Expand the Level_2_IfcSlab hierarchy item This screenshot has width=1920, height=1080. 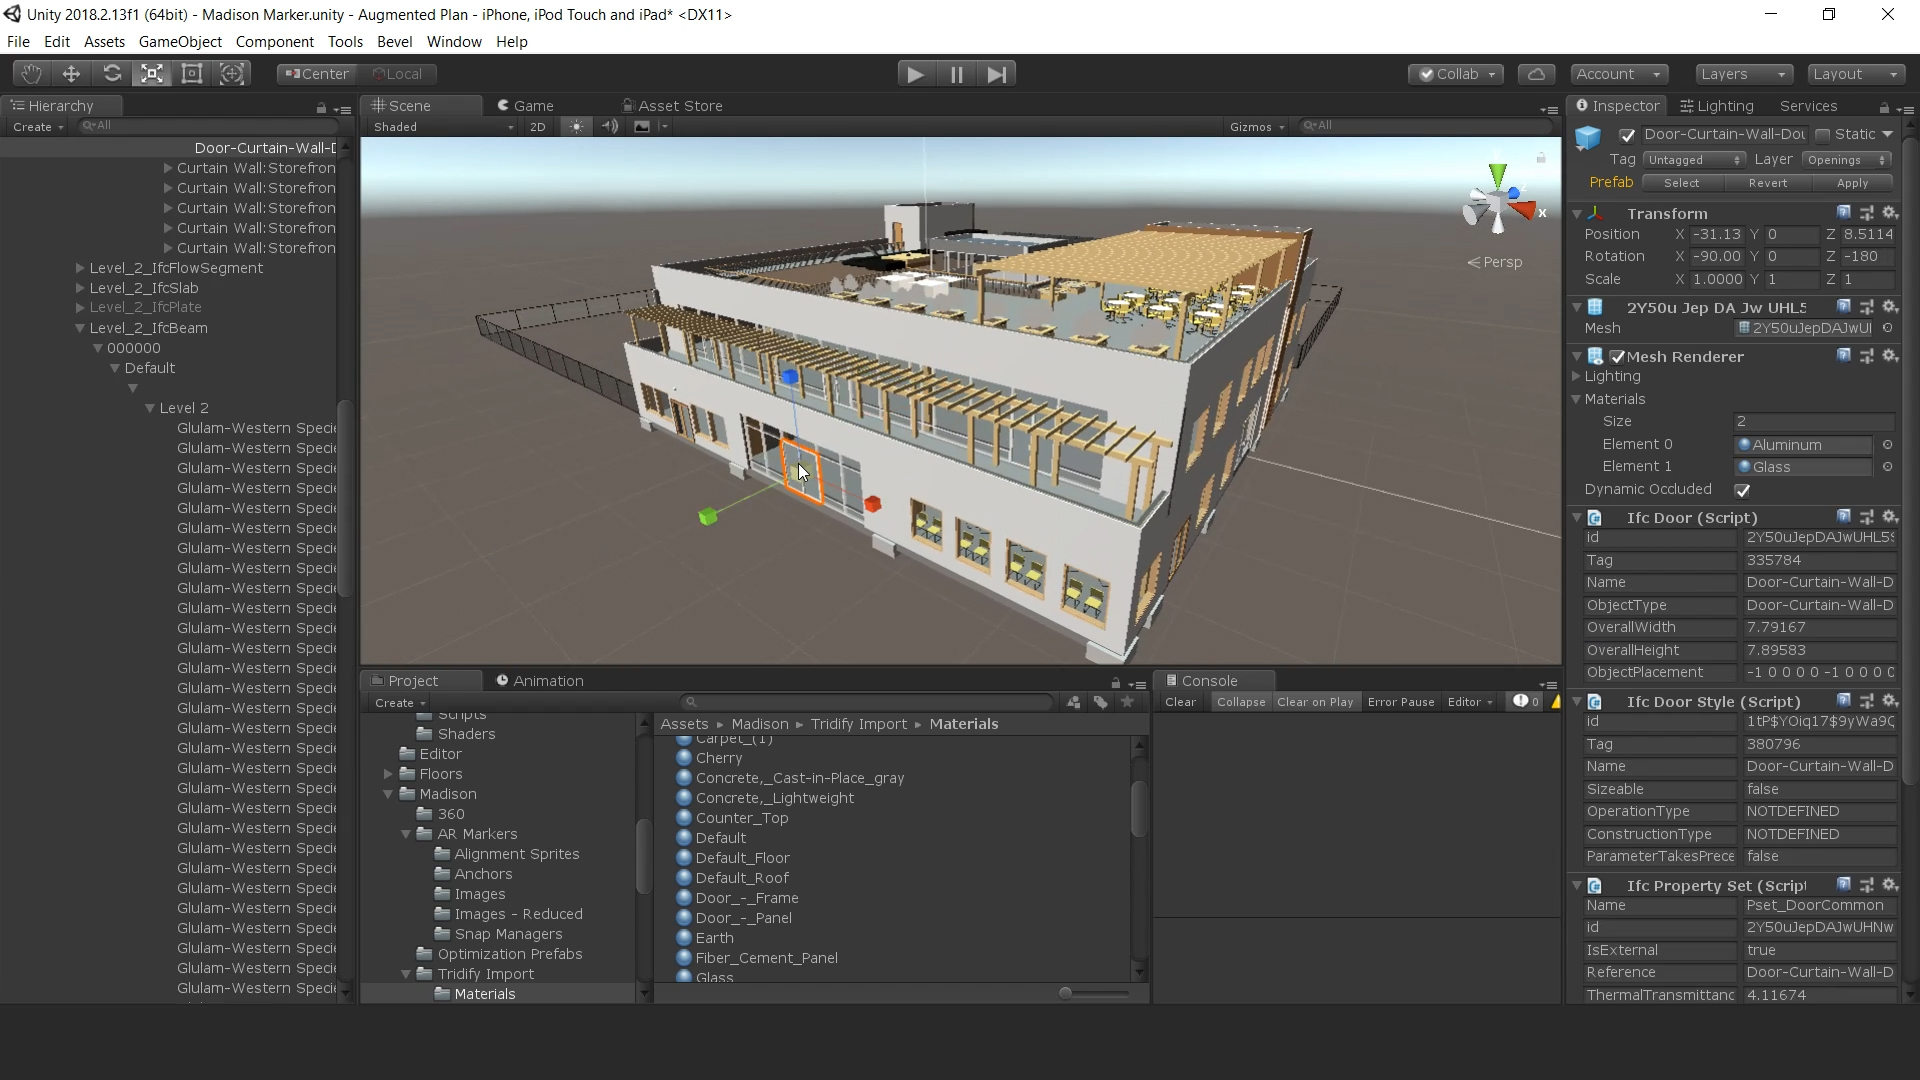pyautogui.click(x=80, y=288)
